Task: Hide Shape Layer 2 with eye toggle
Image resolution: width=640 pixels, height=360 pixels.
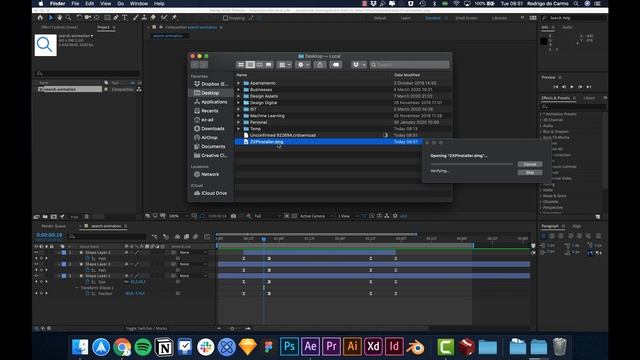Action: [x=36, y=264]
